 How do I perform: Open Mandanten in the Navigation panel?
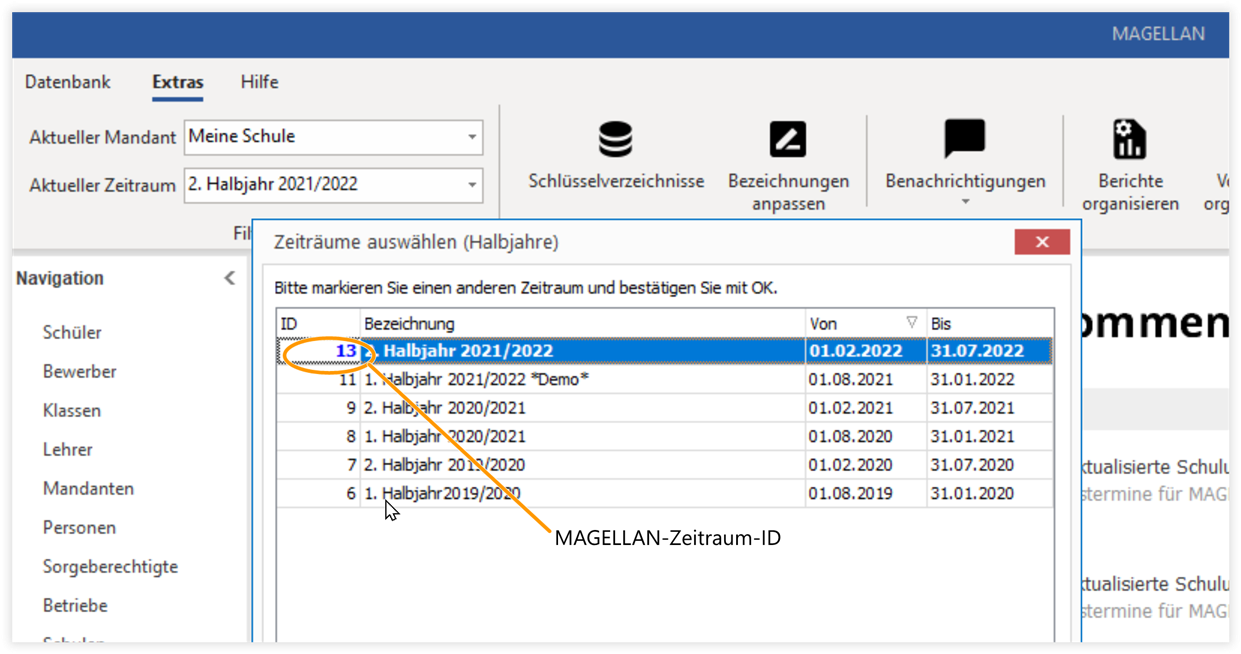(88, 489)
